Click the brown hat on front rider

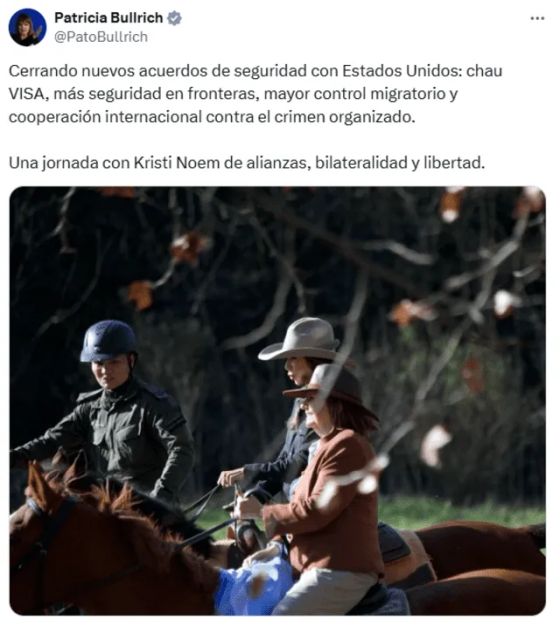pos(326,384)
